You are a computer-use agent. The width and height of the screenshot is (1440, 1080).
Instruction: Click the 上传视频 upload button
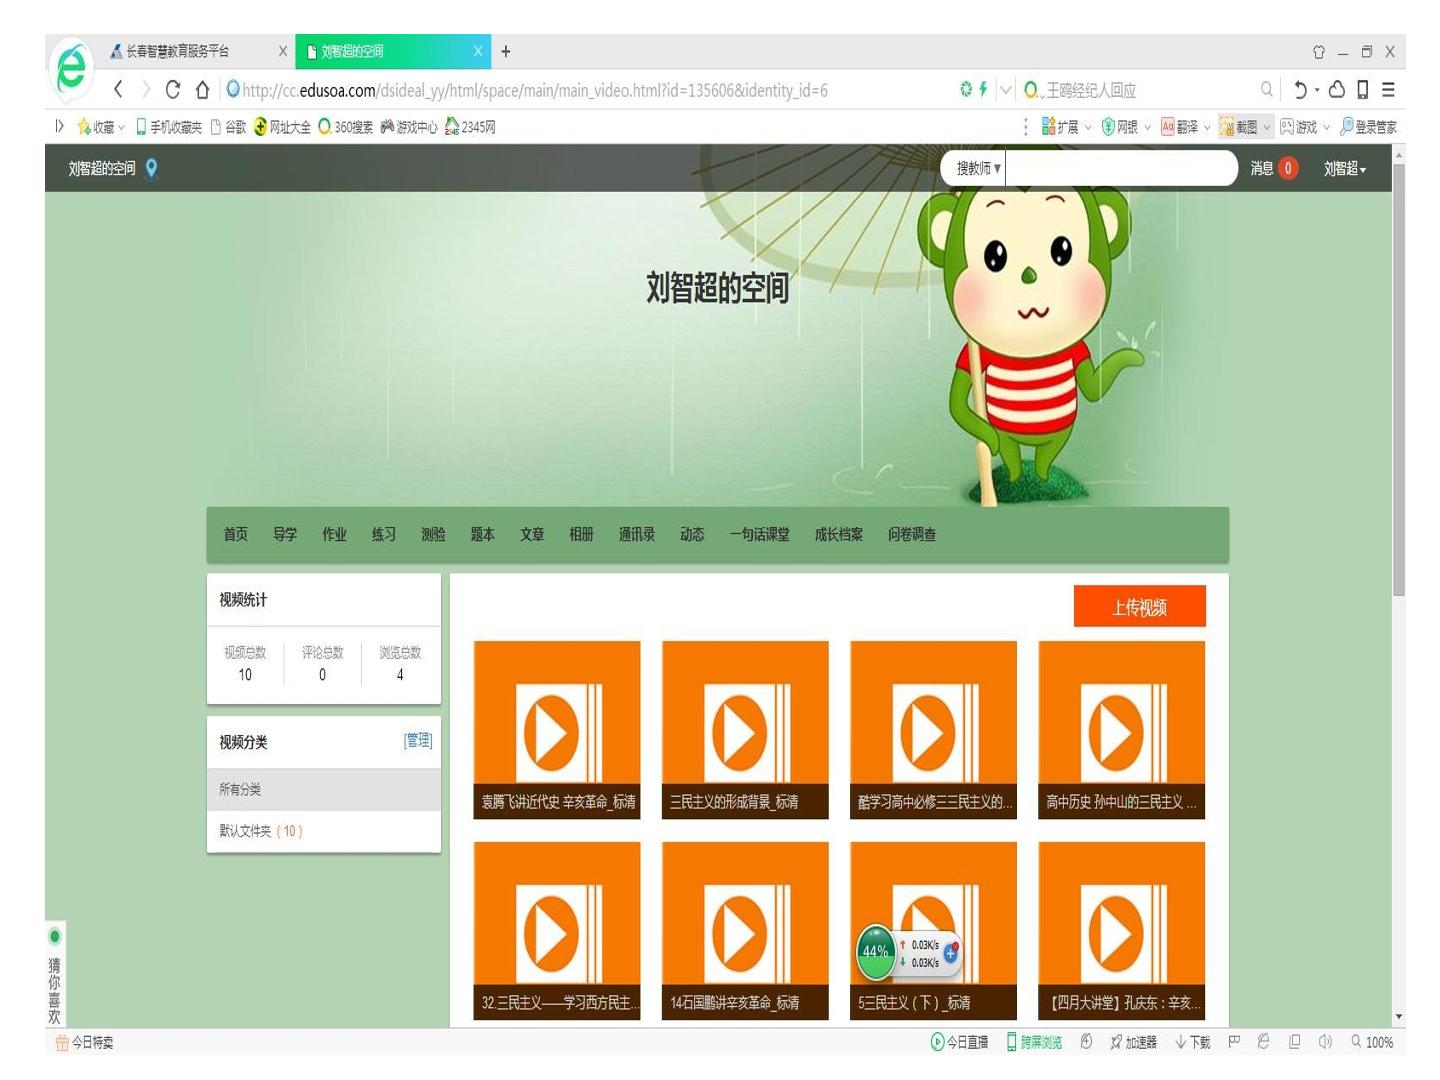click(1139, 606)
